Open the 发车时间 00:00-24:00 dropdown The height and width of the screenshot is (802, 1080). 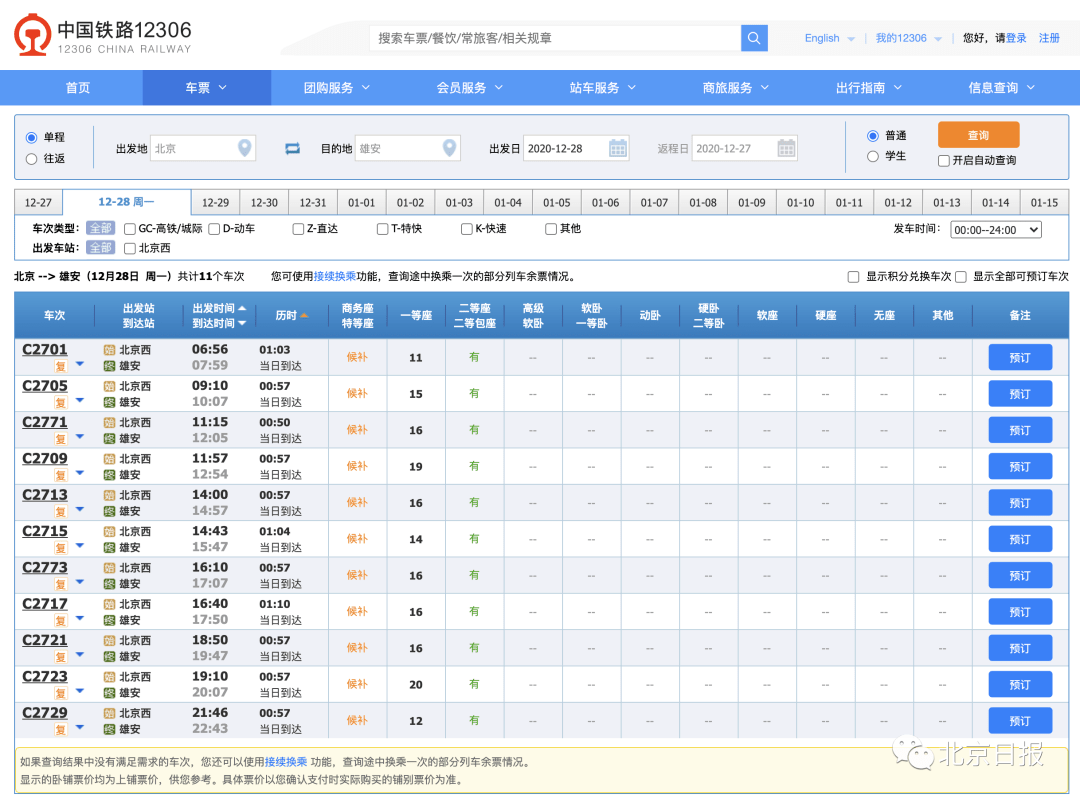pos(995,228)
